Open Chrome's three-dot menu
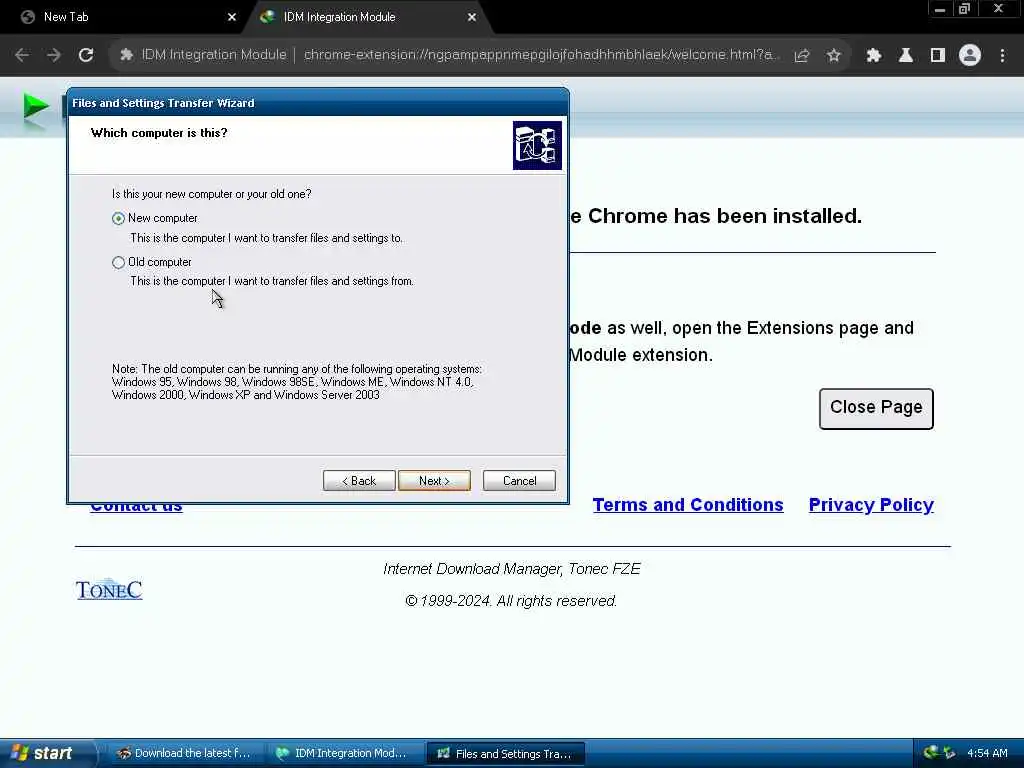1024x768 pixels. coord(1002,56)
